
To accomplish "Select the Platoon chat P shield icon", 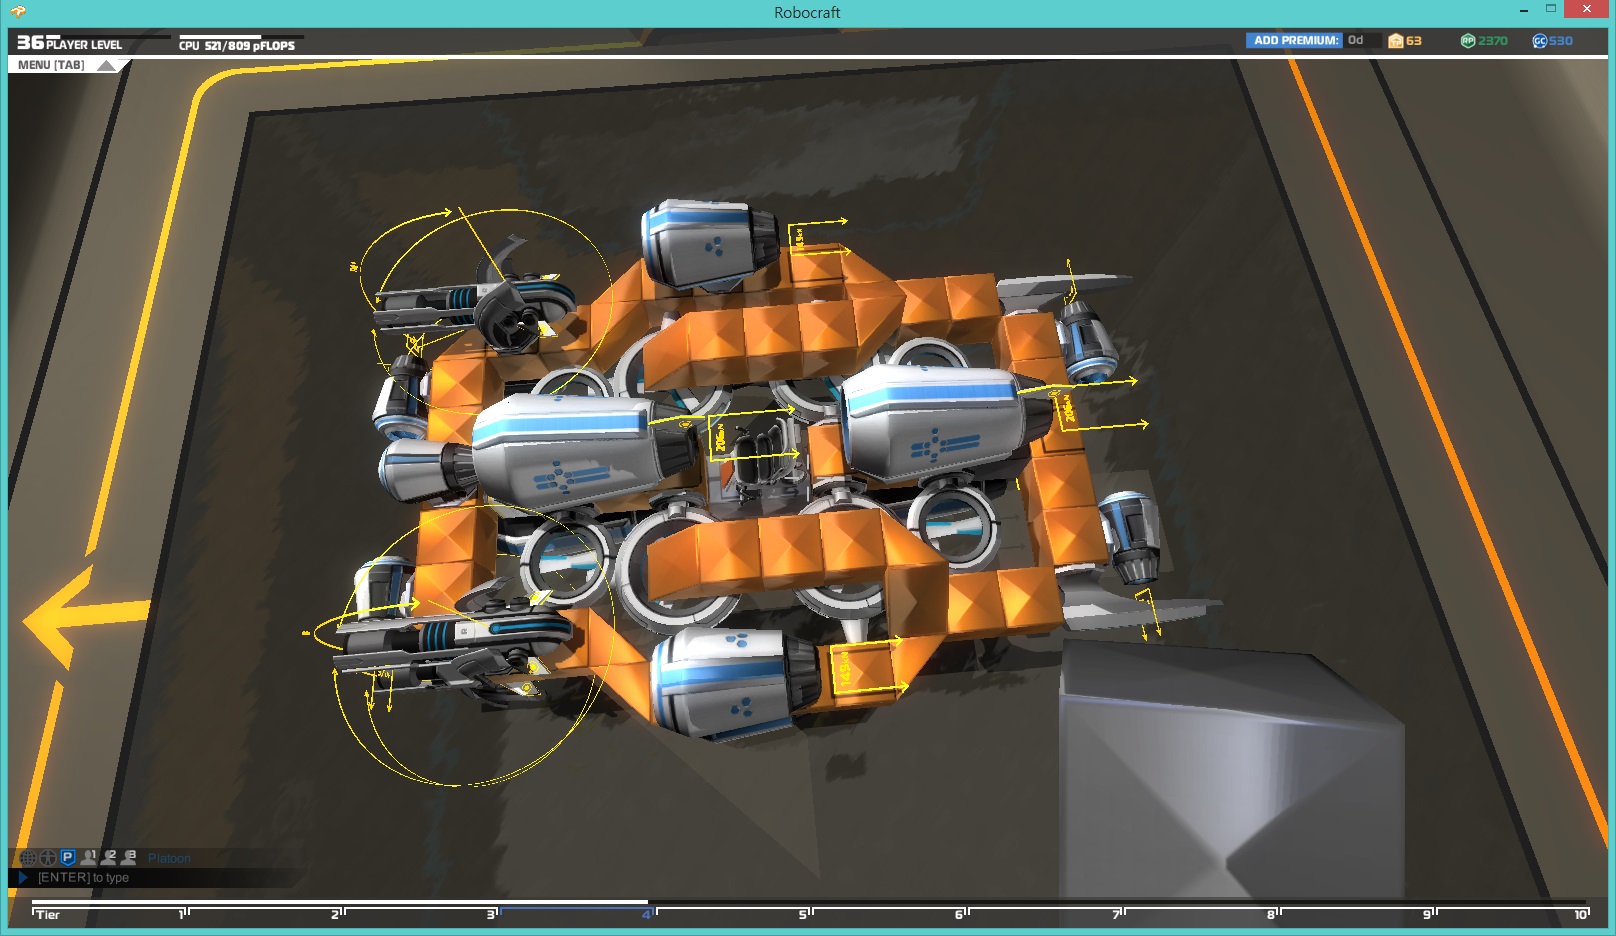I will tap(68, 858).
